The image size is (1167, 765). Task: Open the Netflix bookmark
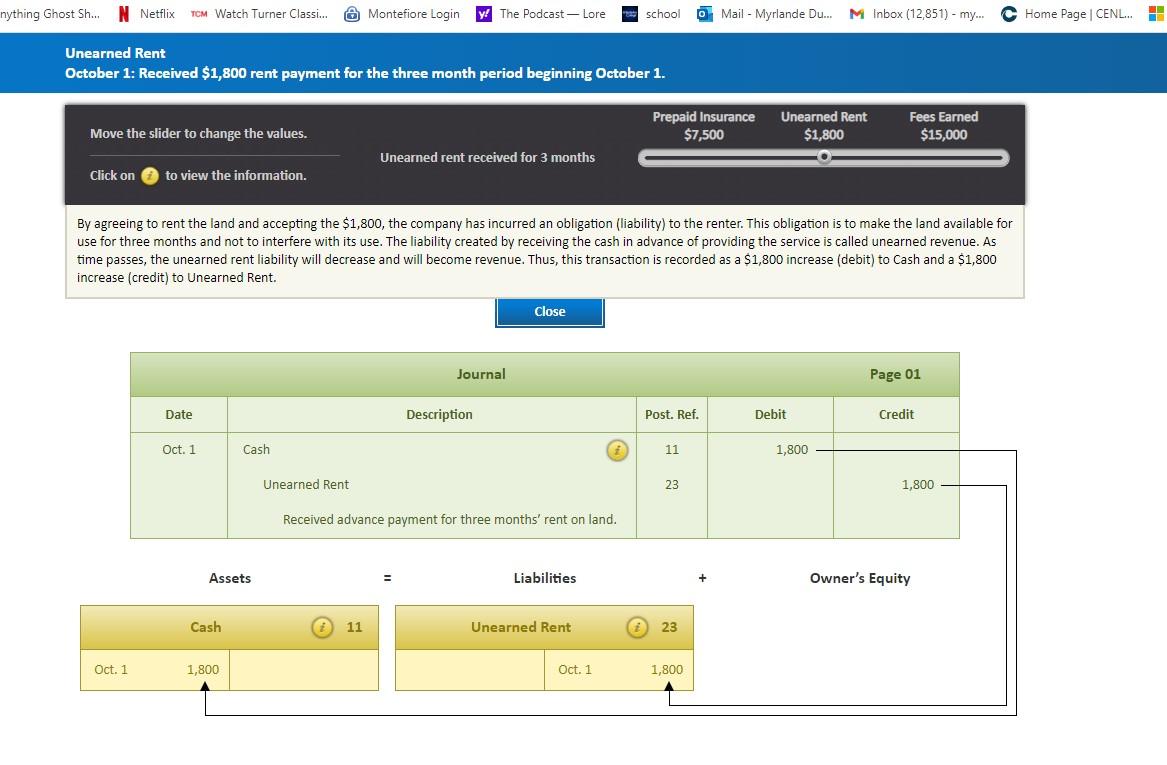click(147, 13)
